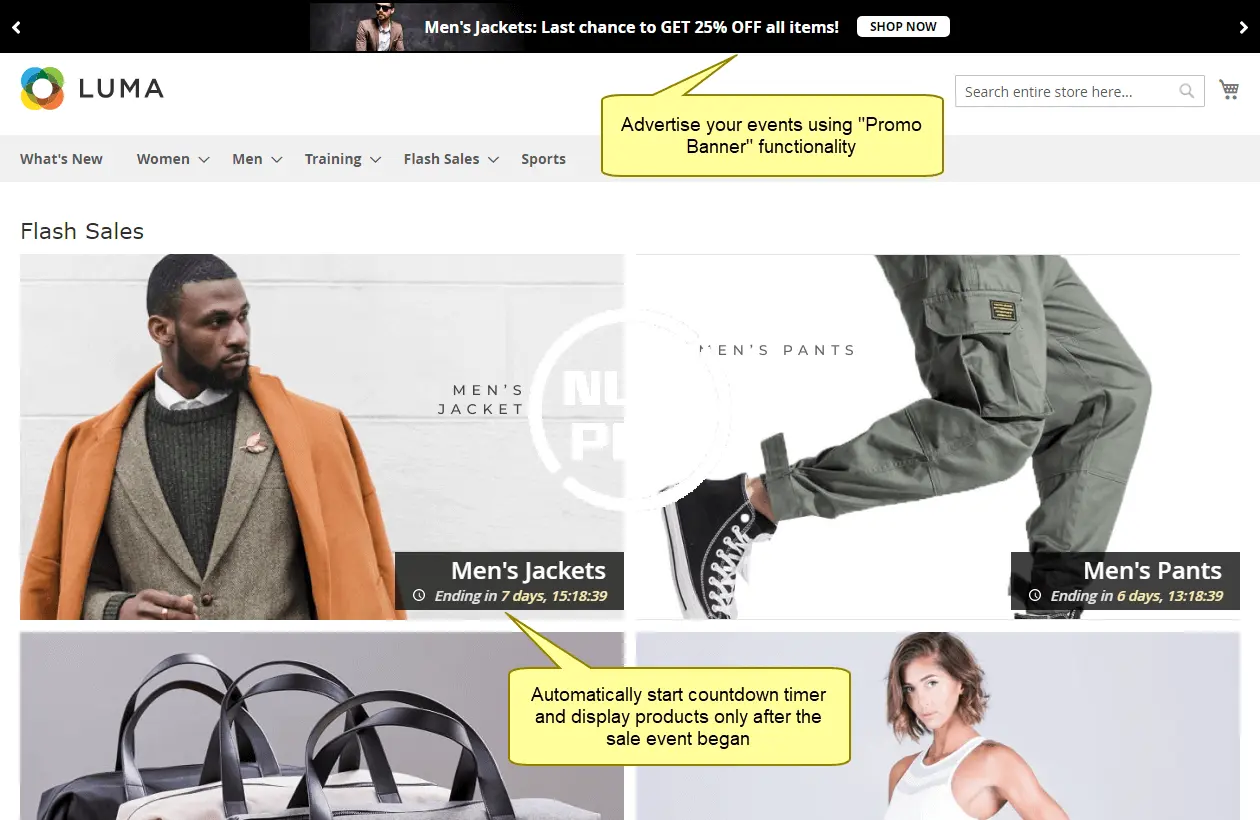Click the promo banner jacket thumbnail
Image resolution: width=1260 pixels, height=820 pixels.
(365, 27)
